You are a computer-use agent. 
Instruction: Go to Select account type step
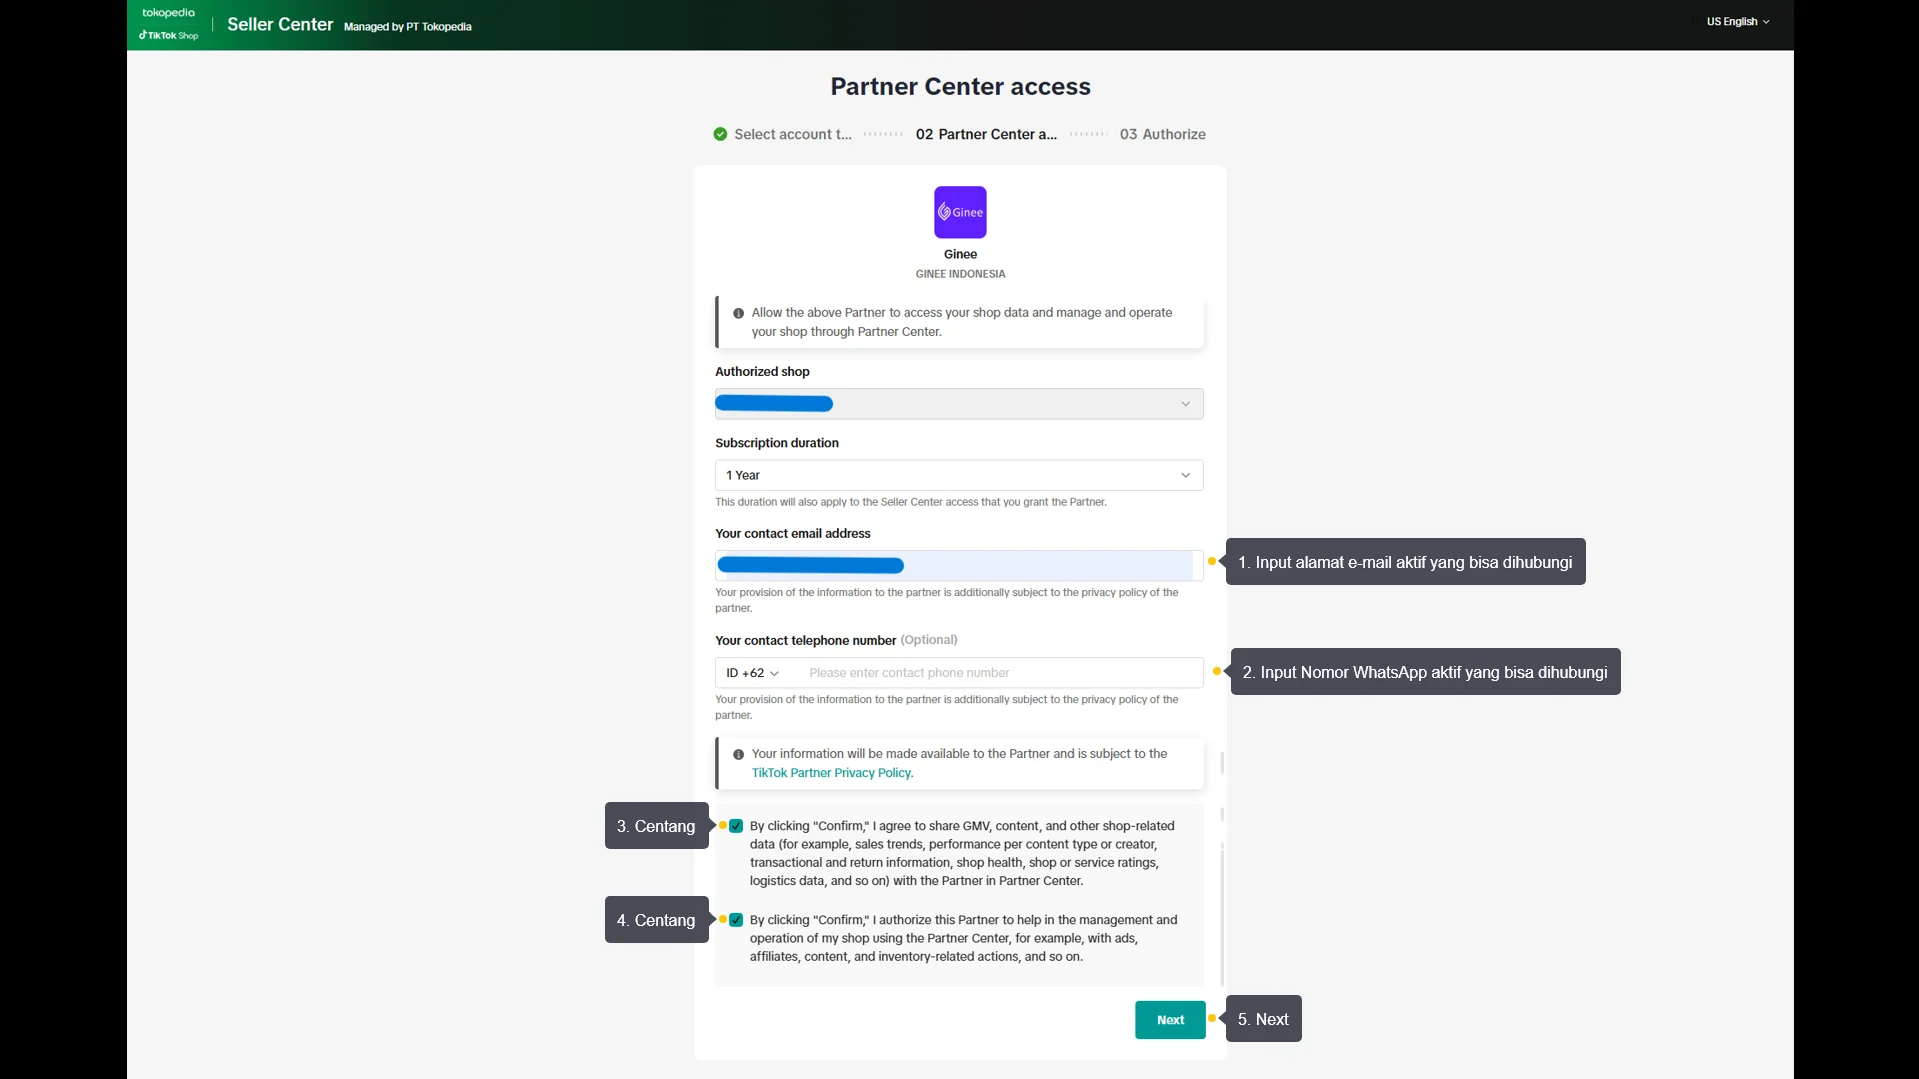[x=792, y=134]
